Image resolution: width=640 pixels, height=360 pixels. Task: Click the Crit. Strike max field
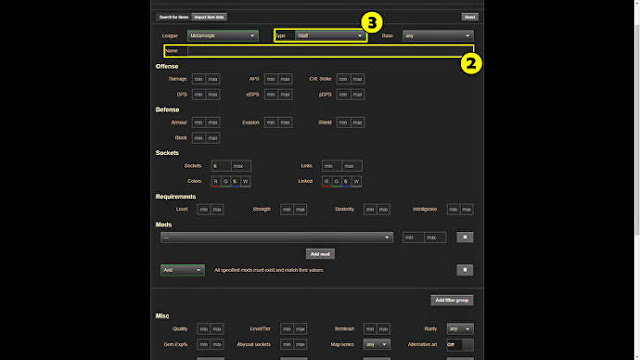pyautogui.click(x=358, y=79)
